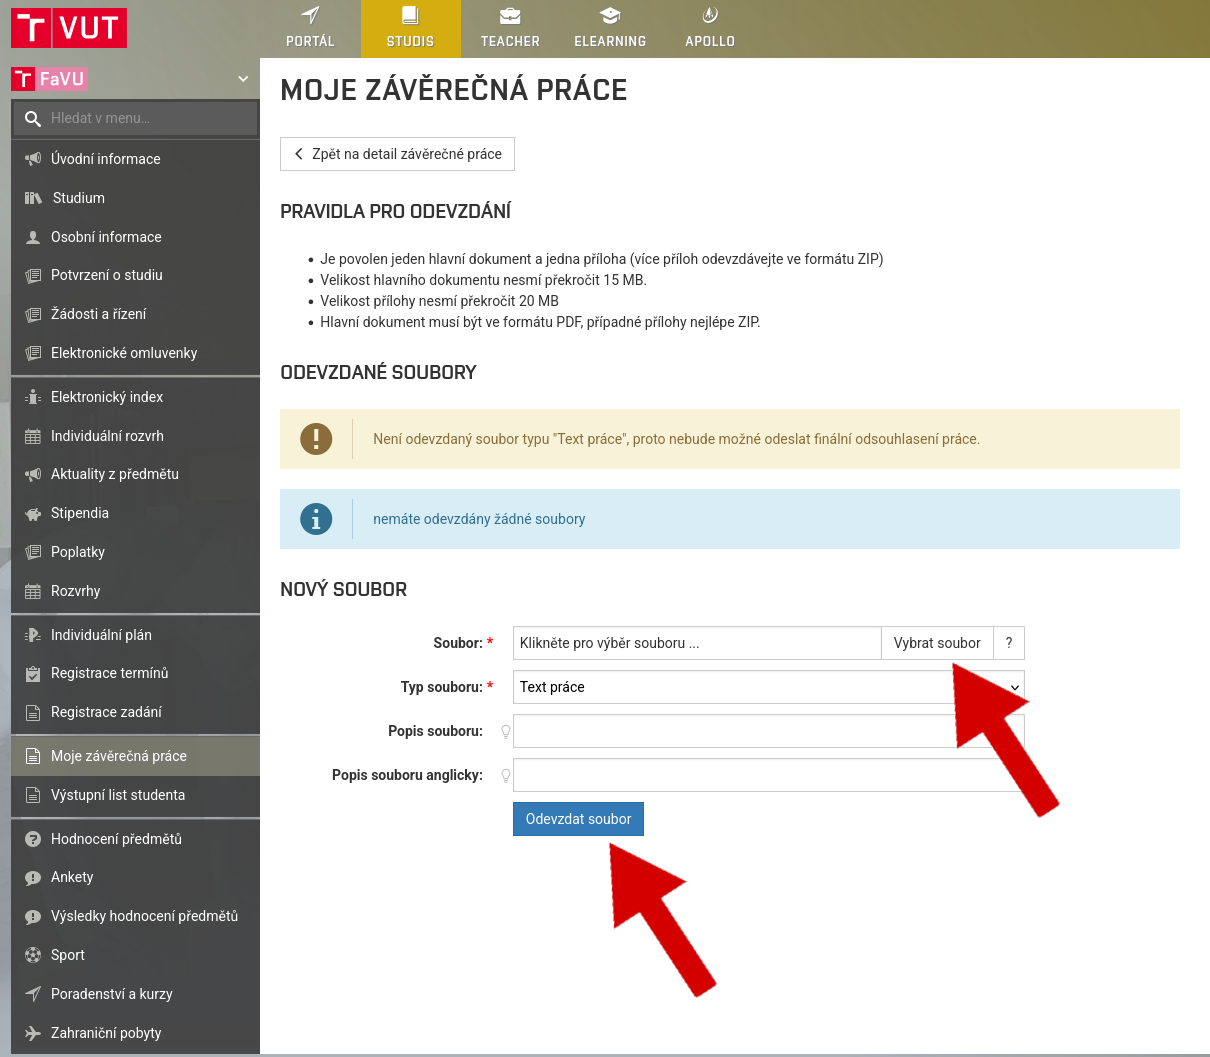The height and width of the screenshot is (1057, 1210).
Task: Open Aktuality z předmětu menu item
Action: (135, 474)
